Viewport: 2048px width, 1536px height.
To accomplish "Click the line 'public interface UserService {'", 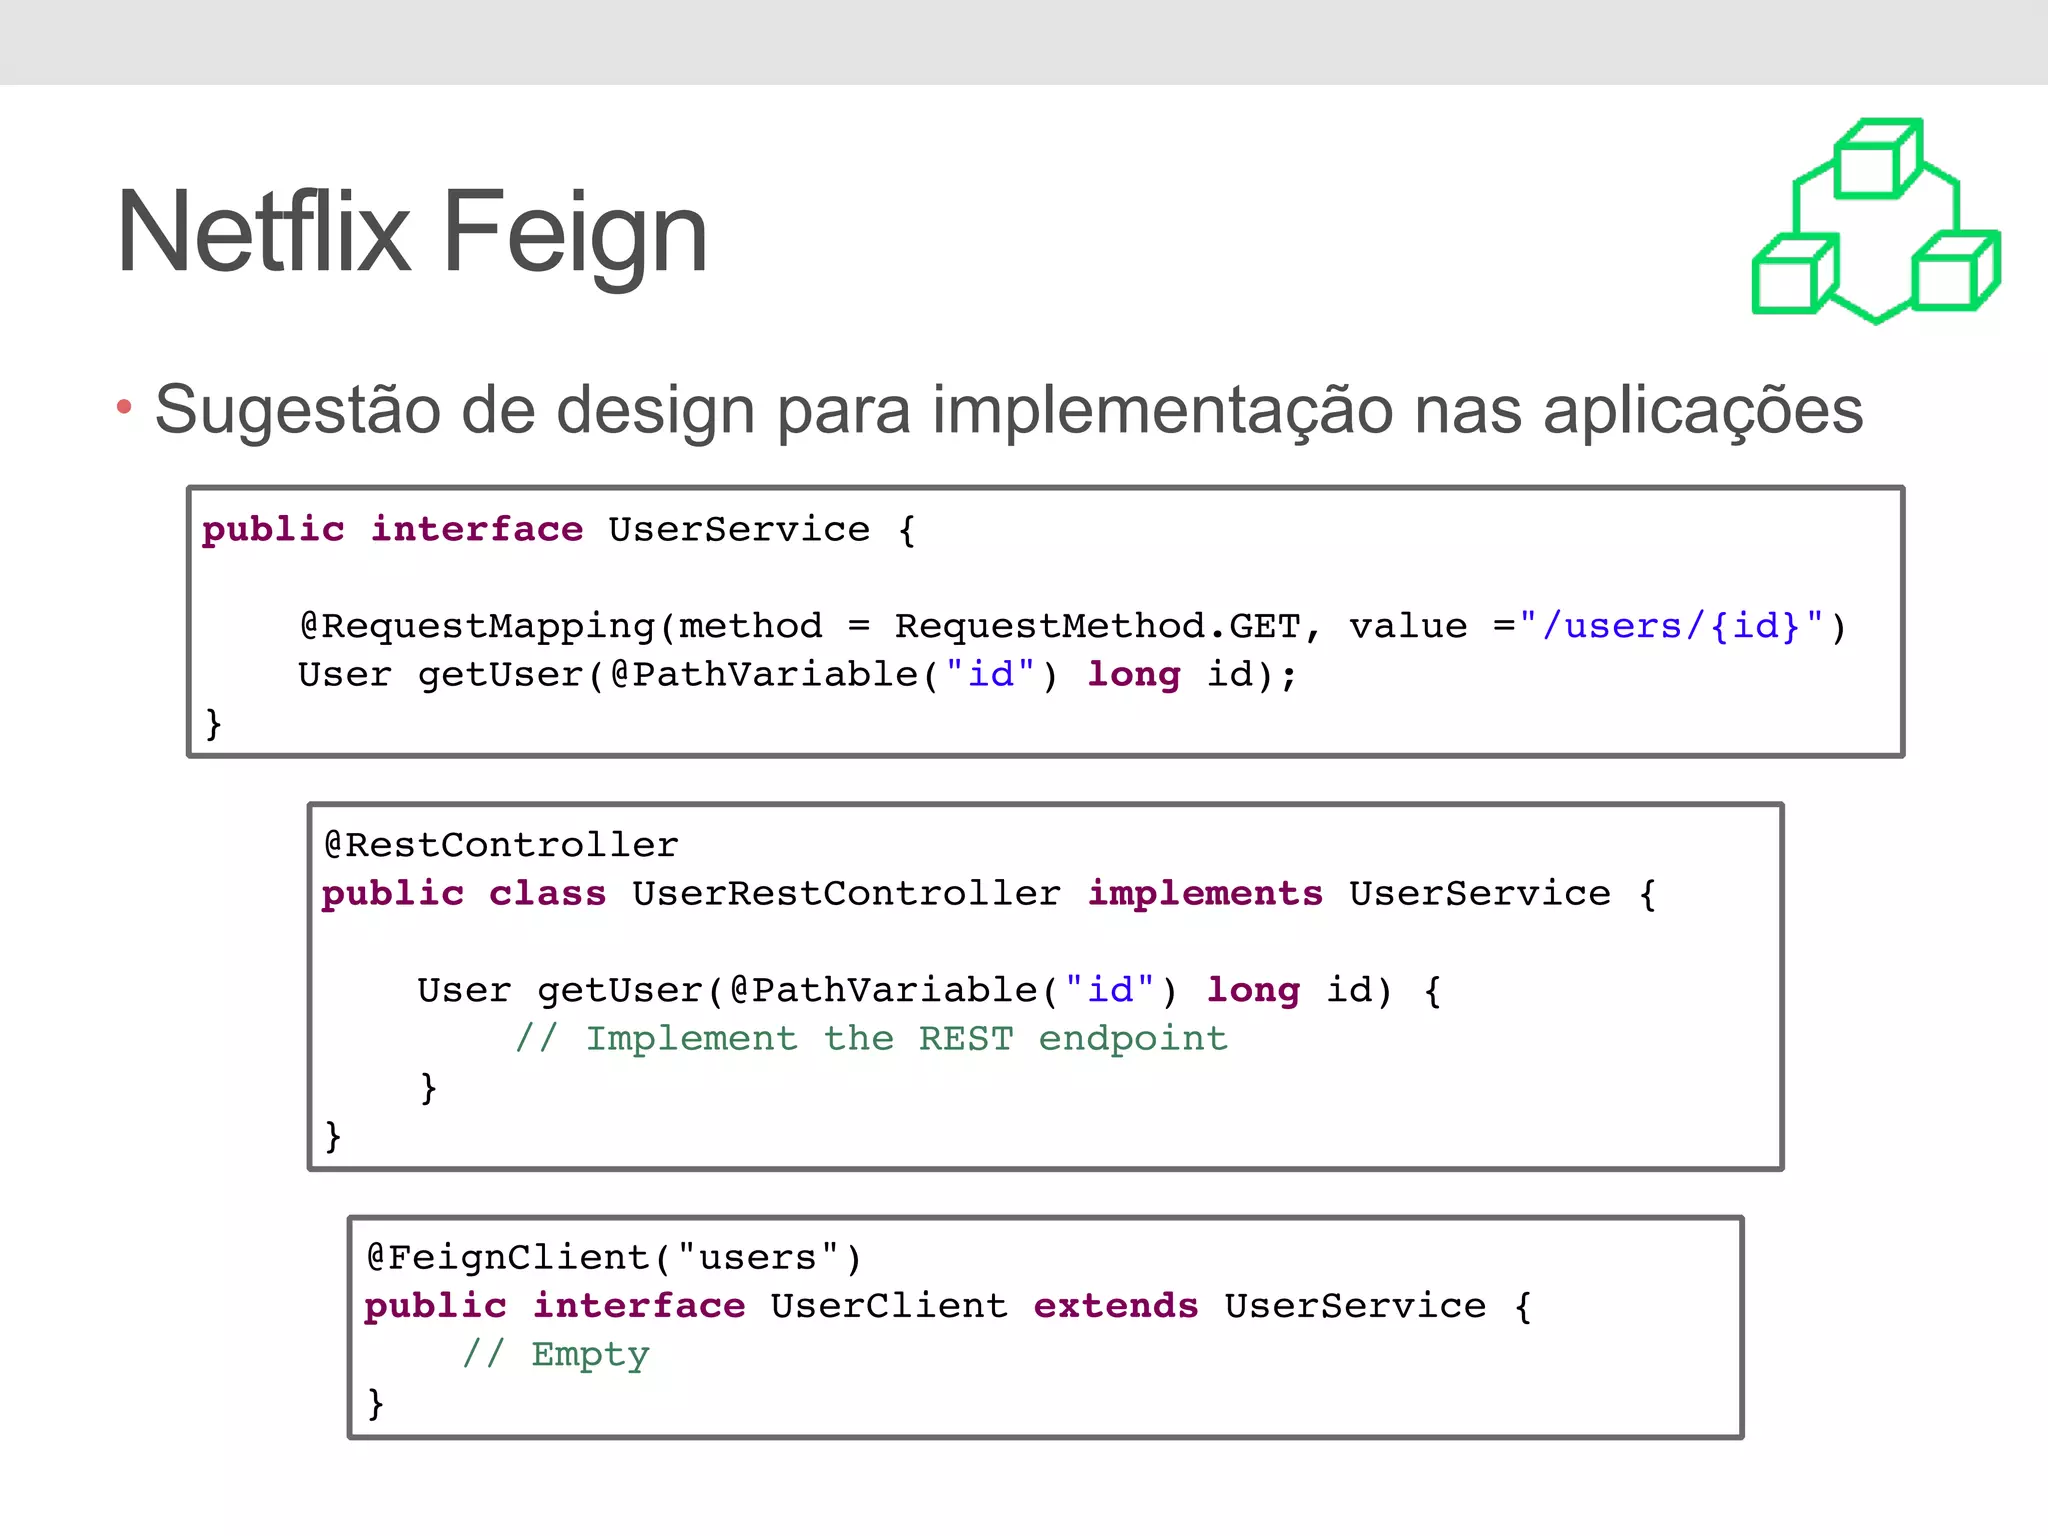I will click(559, 529).
